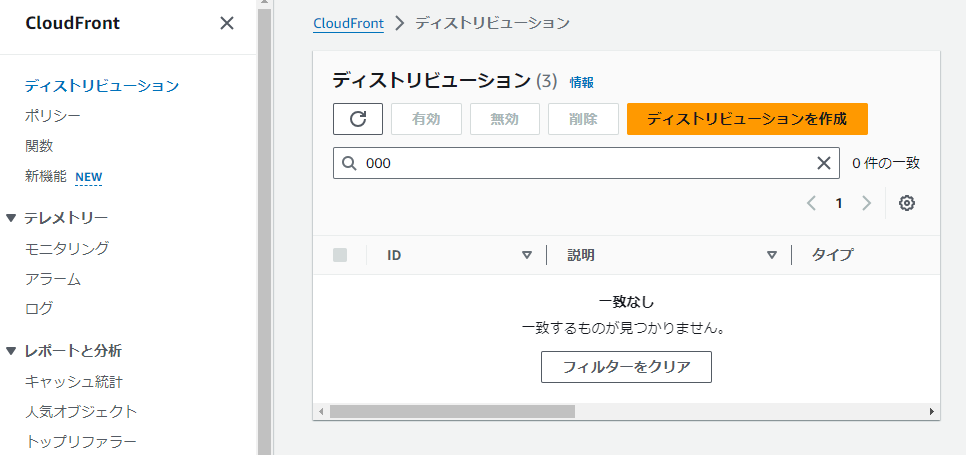The width and height of the screenshot is (966, 455).
Task: Click the search field containing 000
Action: (586, 163)
